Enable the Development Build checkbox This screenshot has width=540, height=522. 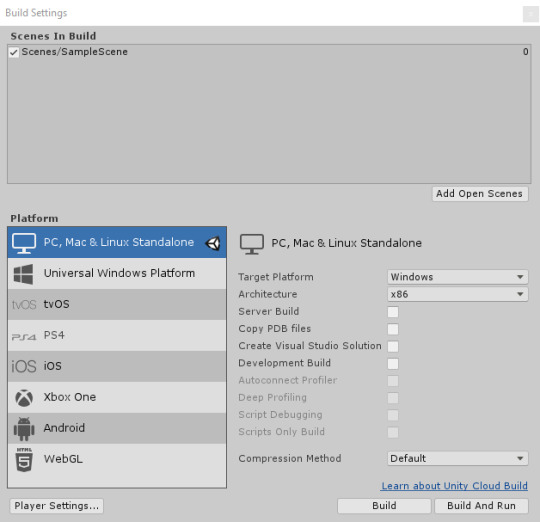pyautogui.click(x=393, y=364)
